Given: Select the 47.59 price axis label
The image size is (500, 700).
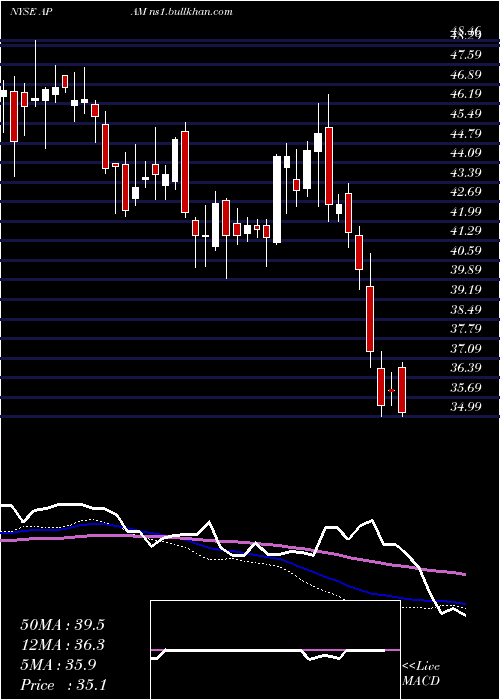Looking at the screenshot, I should [x=466, y=54].
